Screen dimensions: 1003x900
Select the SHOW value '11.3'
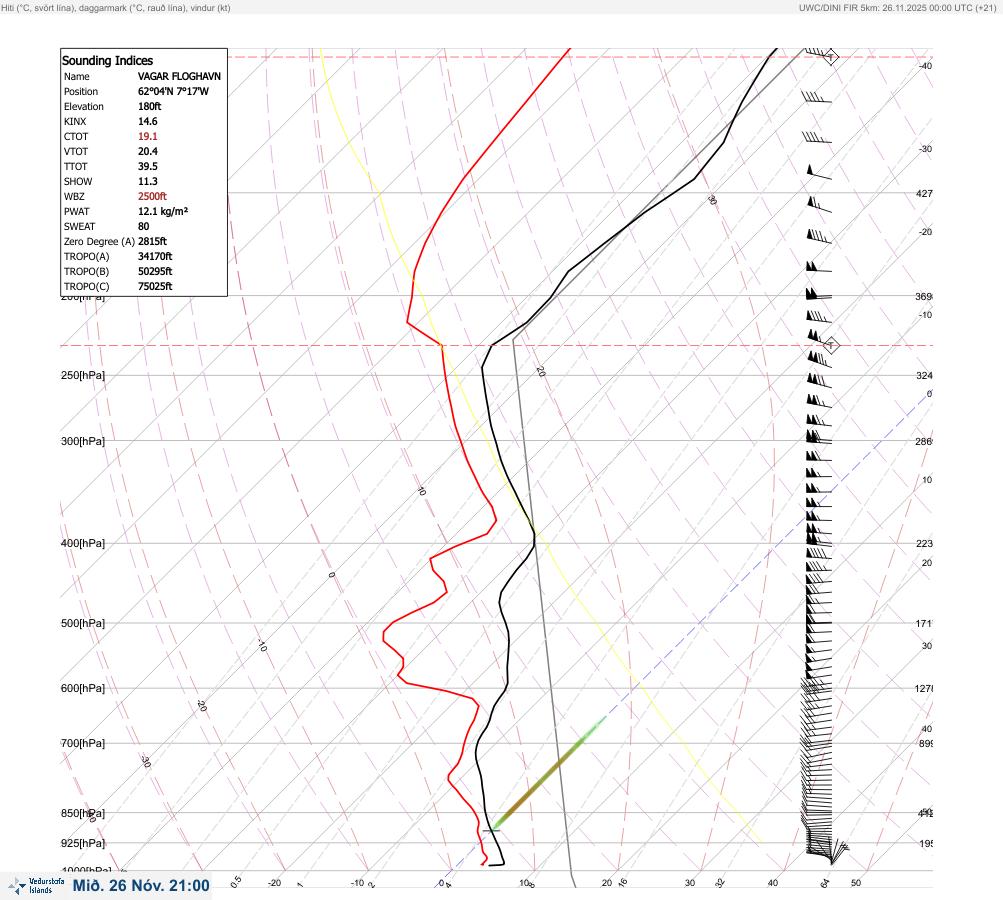coord(148,182)
